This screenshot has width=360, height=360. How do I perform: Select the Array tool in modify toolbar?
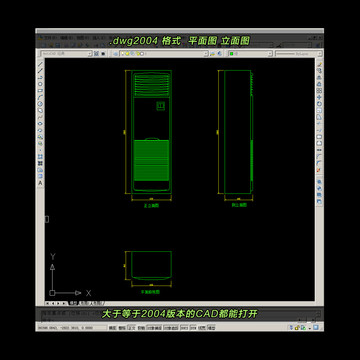pyautogui.click(x=319, y=91)
